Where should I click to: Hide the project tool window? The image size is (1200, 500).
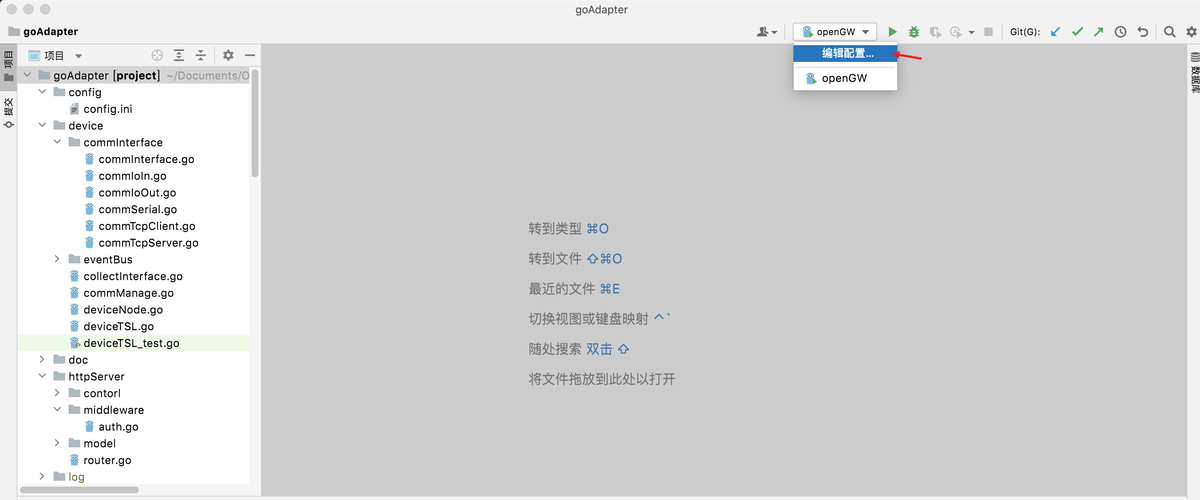(250, 56)
